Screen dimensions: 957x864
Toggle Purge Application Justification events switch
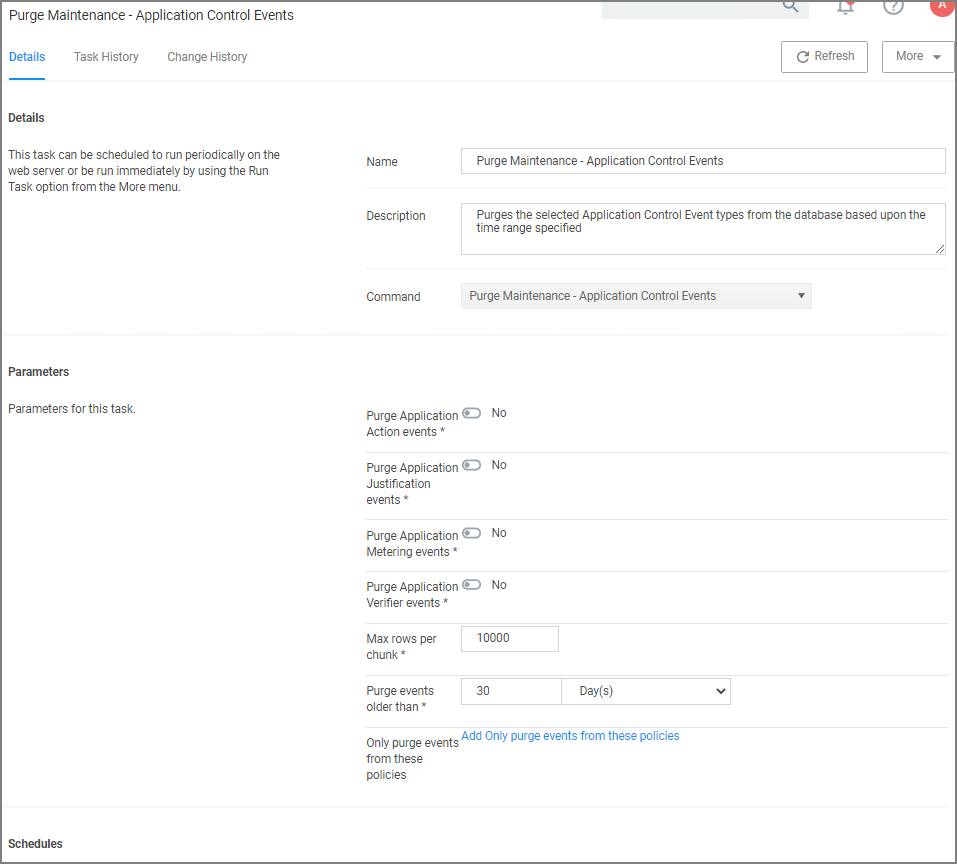(x=471, y=465)
